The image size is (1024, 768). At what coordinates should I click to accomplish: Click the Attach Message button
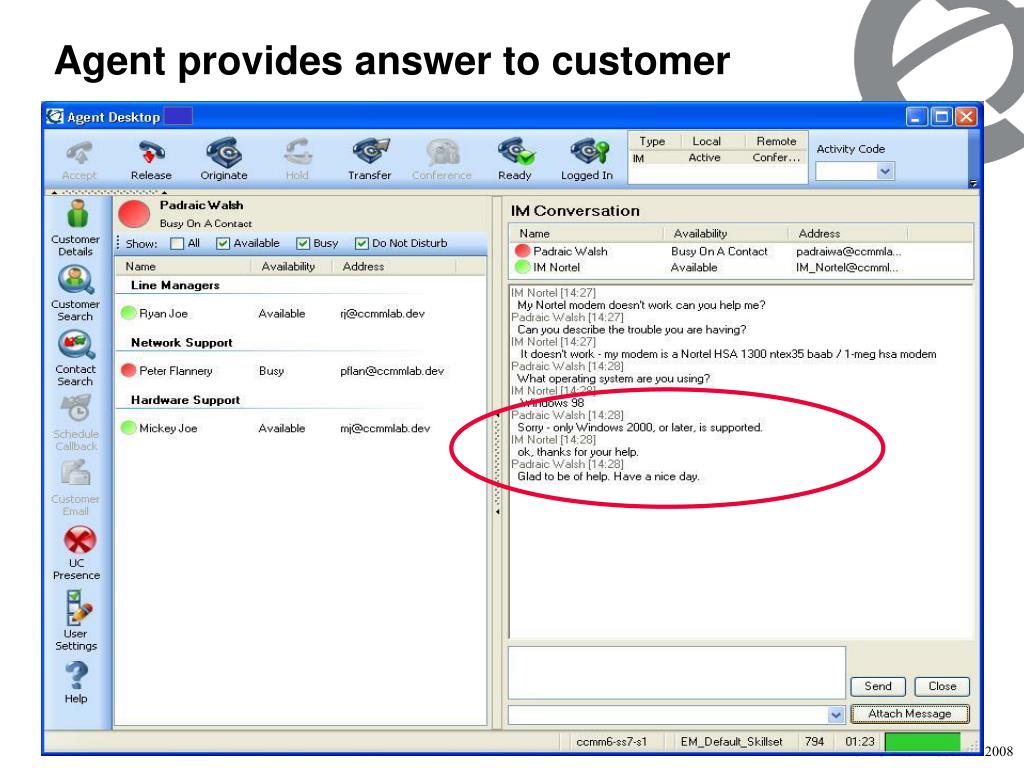click(x=910, y=714)
